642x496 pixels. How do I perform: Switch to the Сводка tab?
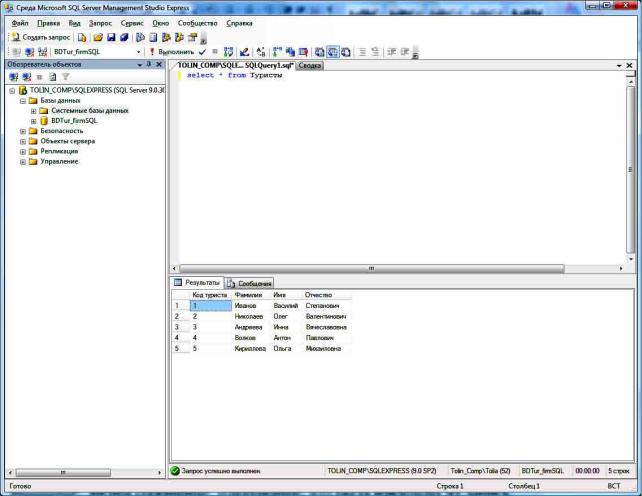310,66
